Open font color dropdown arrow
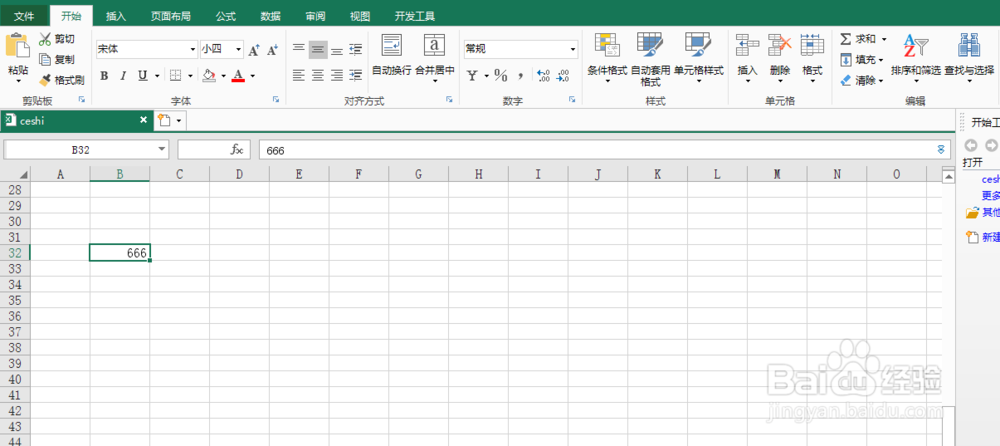Screen dimensions: 1000x446 click(253, 77)
